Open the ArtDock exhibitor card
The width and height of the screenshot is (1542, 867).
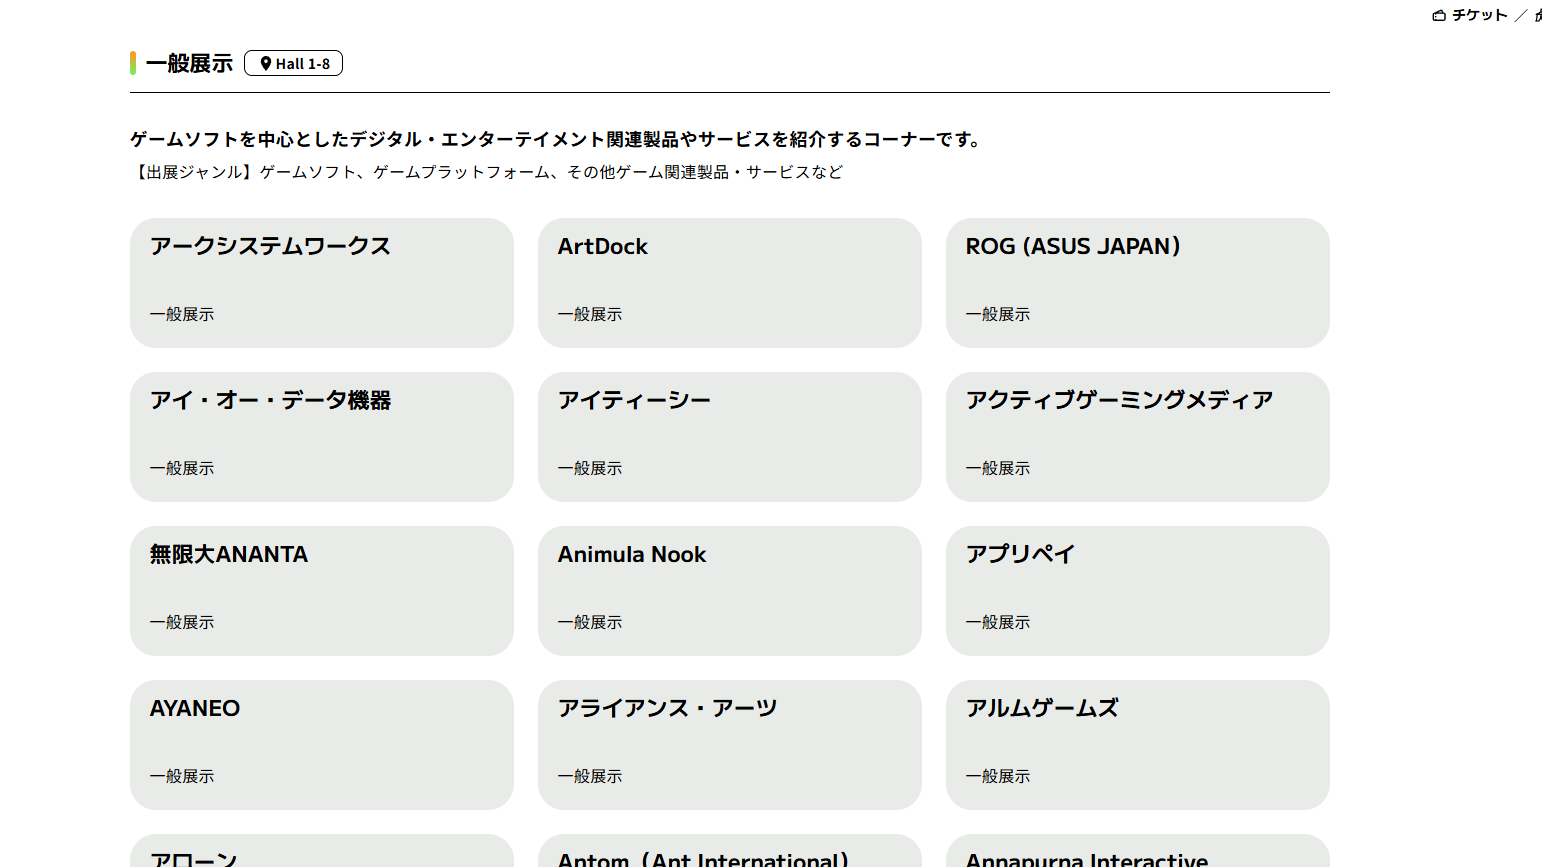pos(729,283)
